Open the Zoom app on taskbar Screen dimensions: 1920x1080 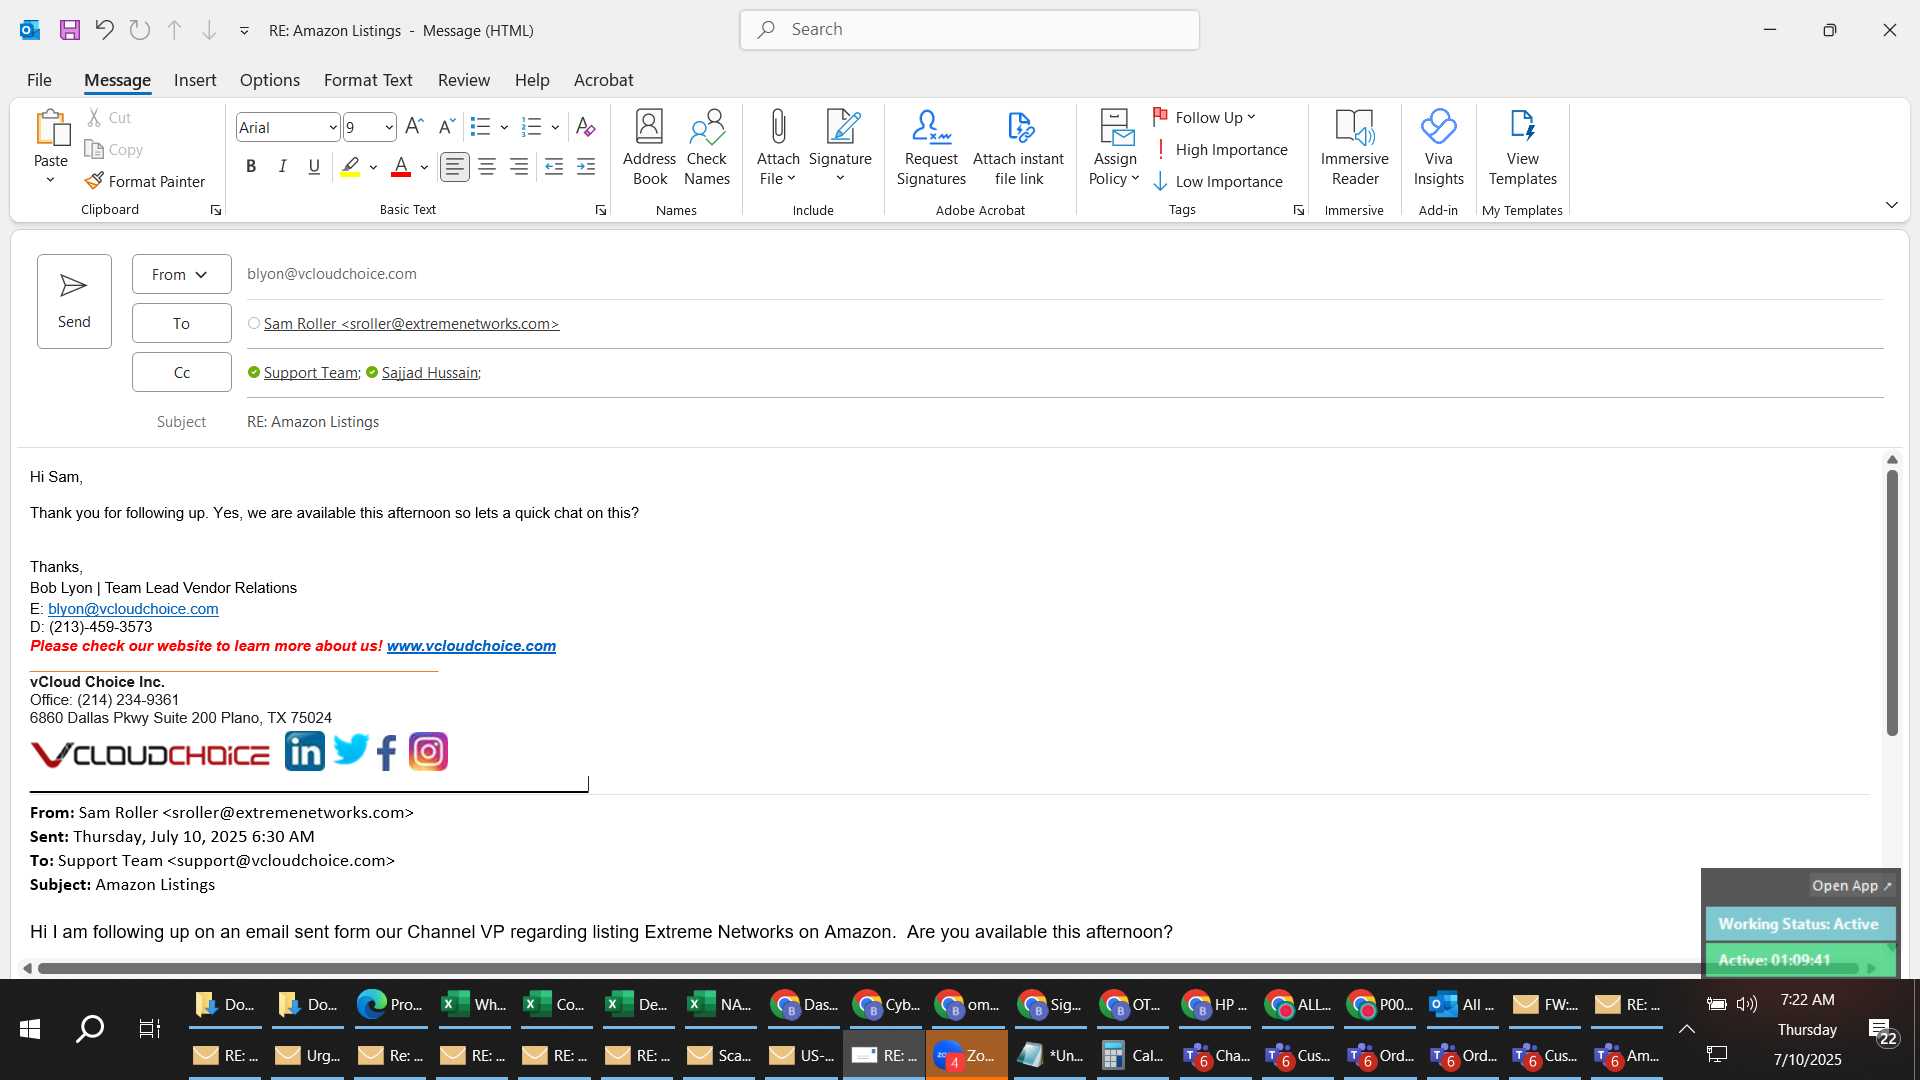pyautogui.click(x=965, y=1055)
